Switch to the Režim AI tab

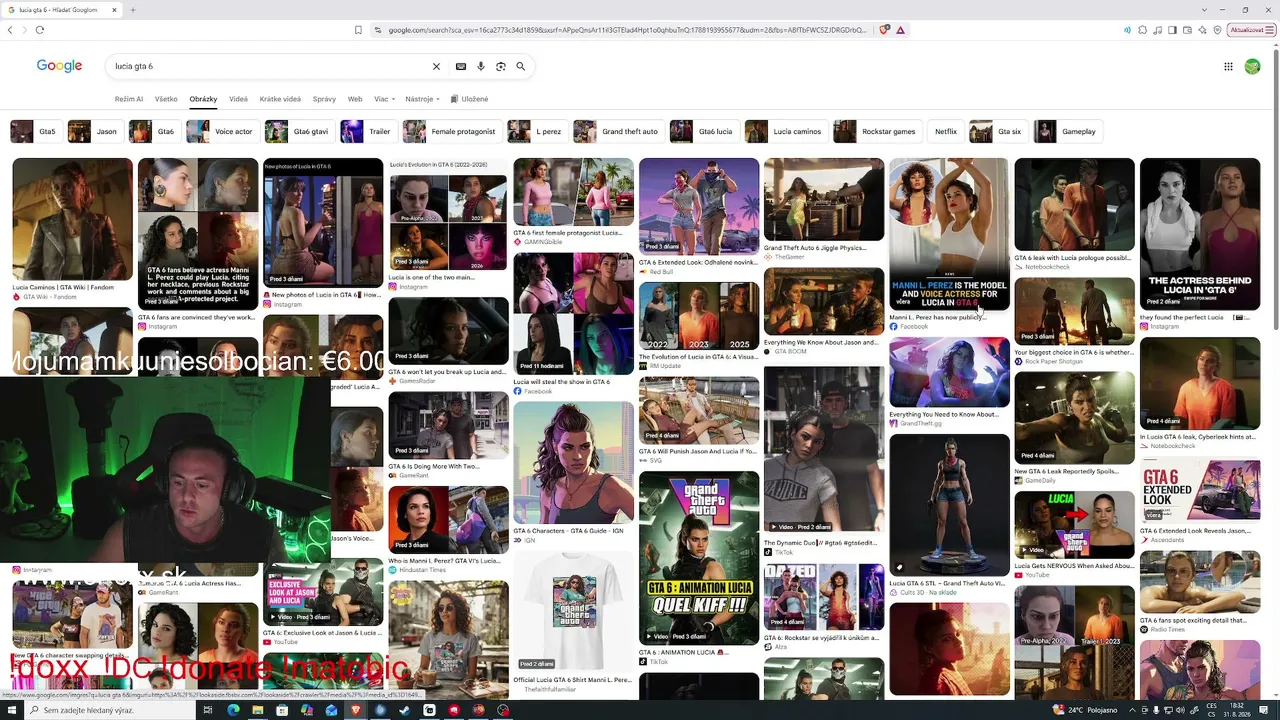pyautogui.click(x=129, y=99)
